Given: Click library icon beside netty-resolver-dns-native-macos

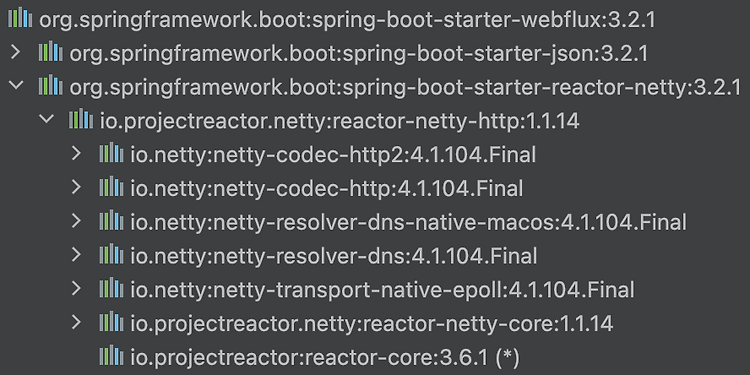Looking at the screenshot, I should pyautogui.click(x=112, y=220).
